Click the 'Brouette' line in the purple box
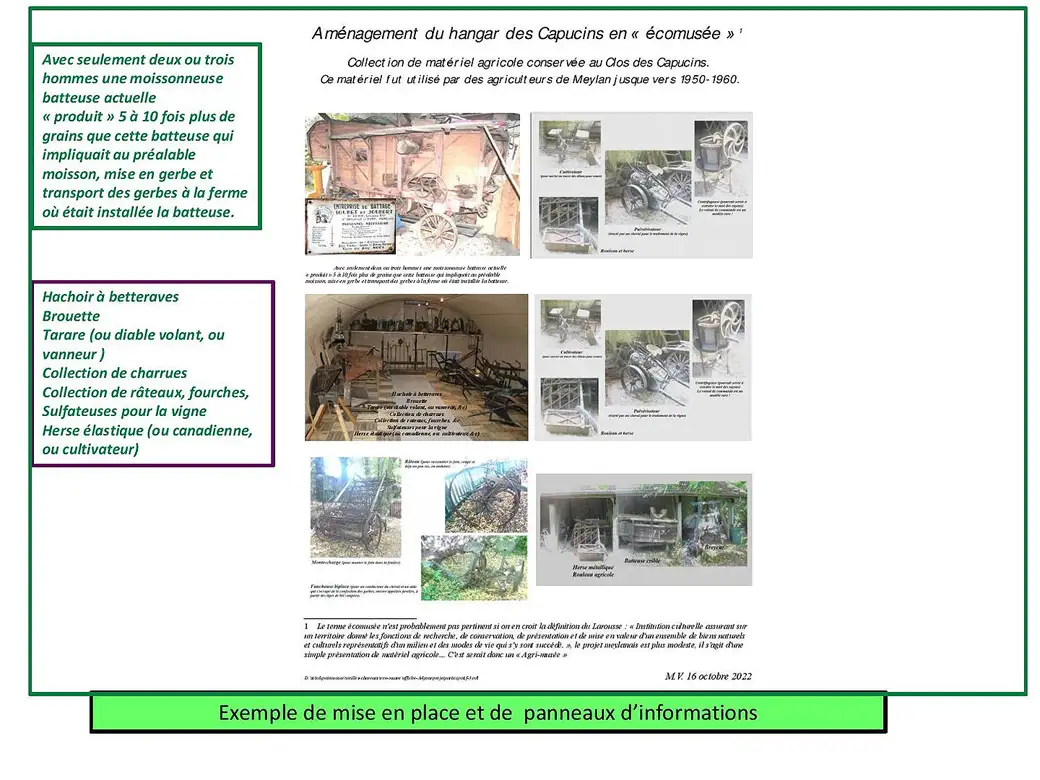The width and height of the screenshot is (1040, 780). [x=71, y=316]
